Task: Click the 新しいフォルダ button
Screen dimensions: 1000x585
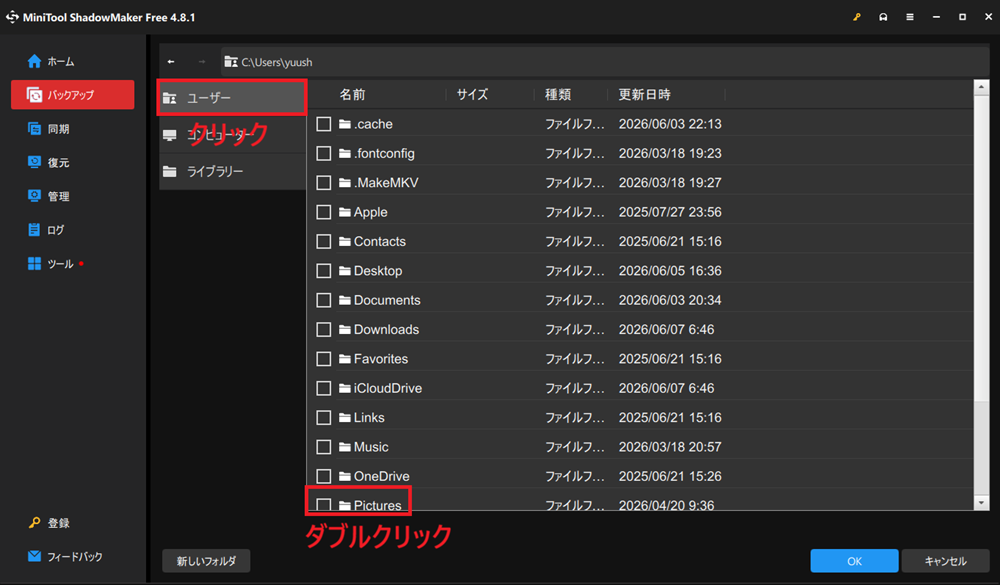Action: tap(206, 561)
